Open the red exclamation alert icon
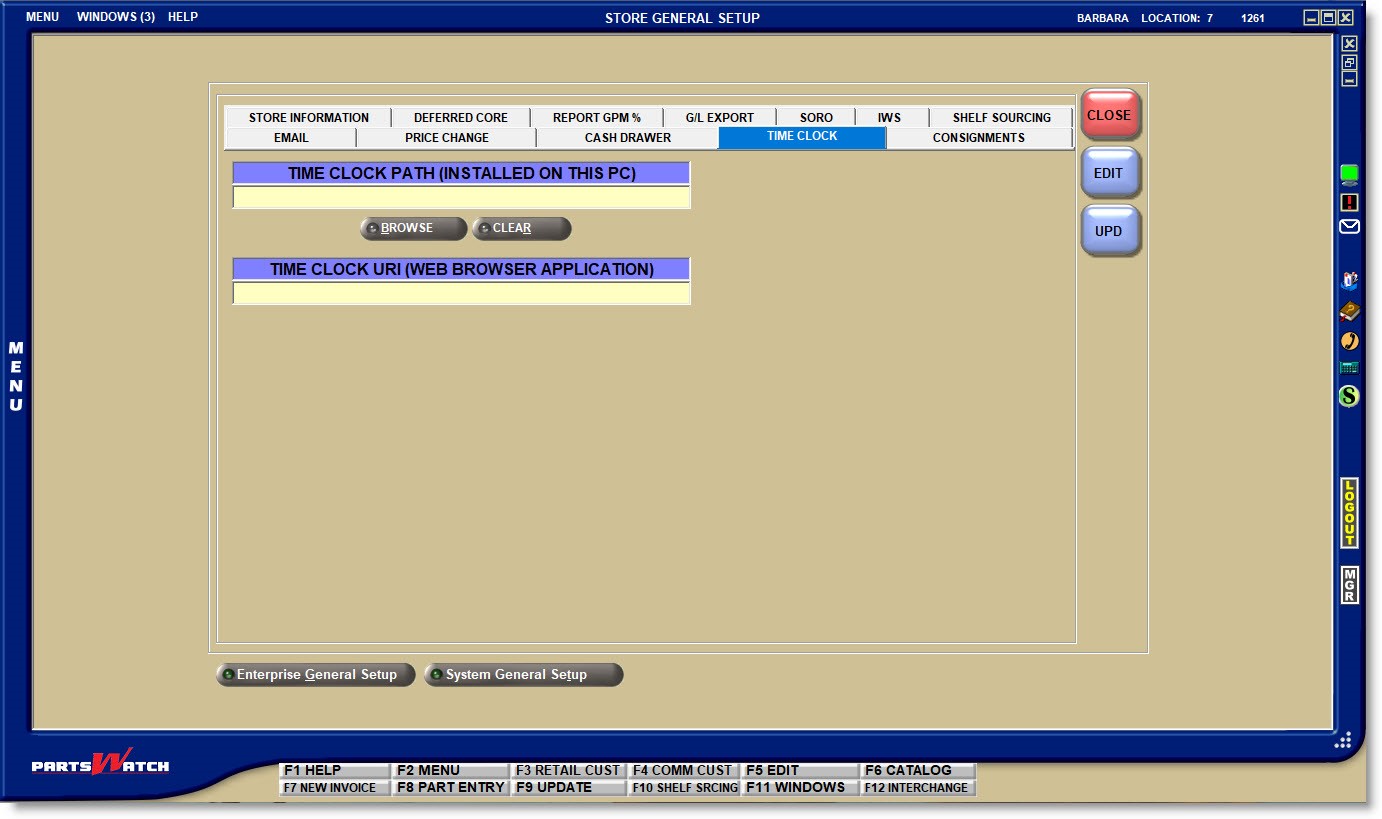This screenshot has height=819, width=1382. pyautogui.click(x=1349, y=202)
